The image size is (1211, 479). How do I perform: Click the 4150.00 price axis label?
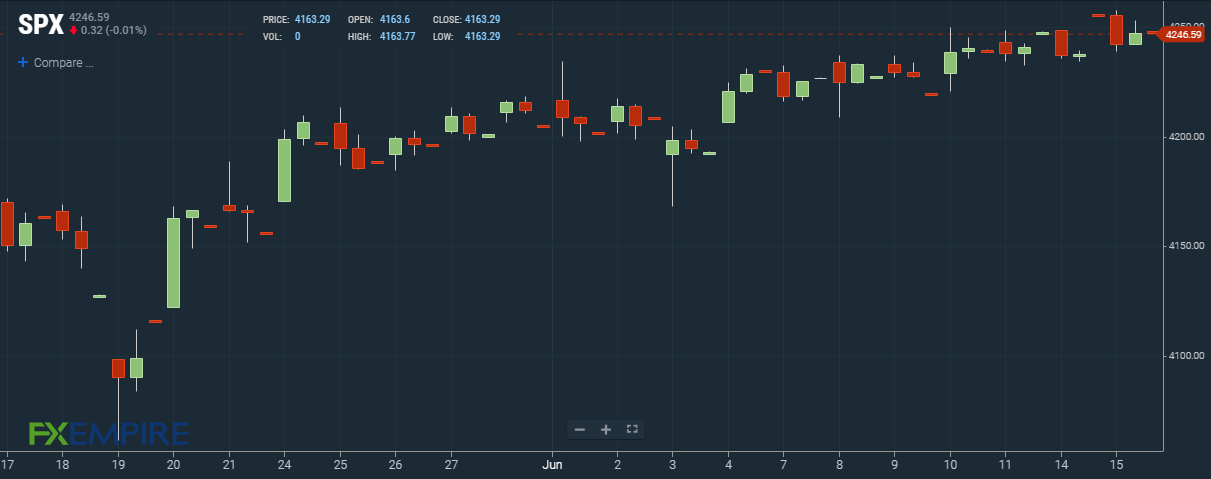click(1185, 246)
